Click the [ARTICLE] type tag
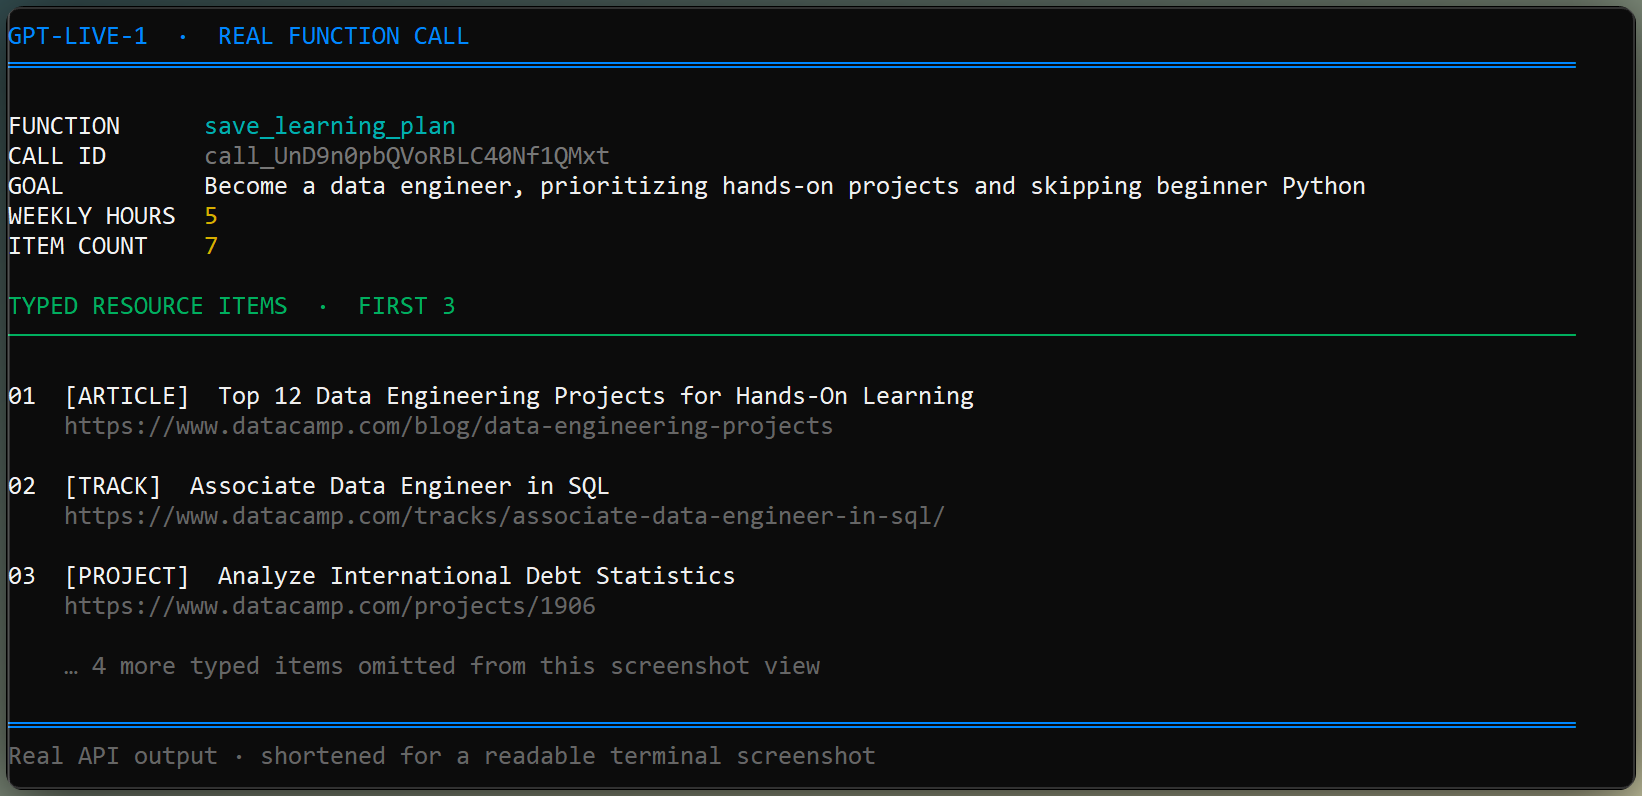The image size is (1642, 796). (x=127, y=397)
